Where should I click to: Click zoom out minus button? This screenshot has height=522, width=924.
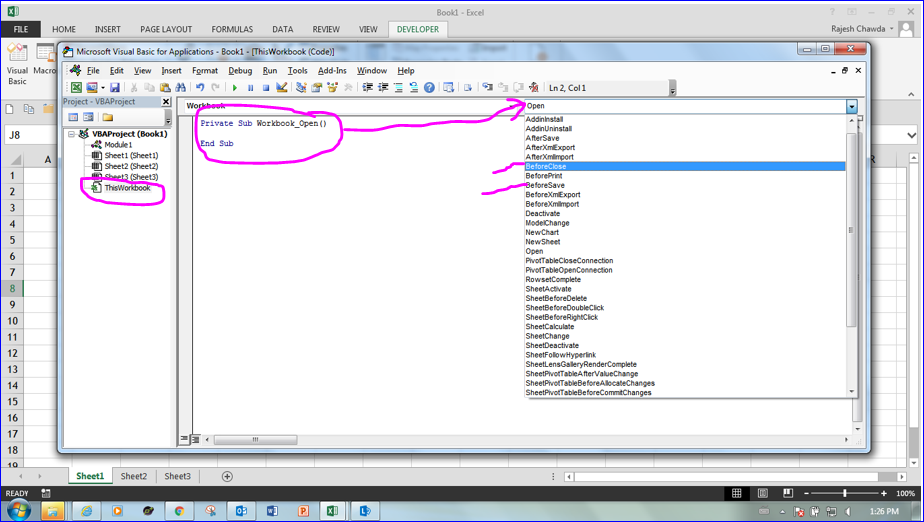point(807,493)
